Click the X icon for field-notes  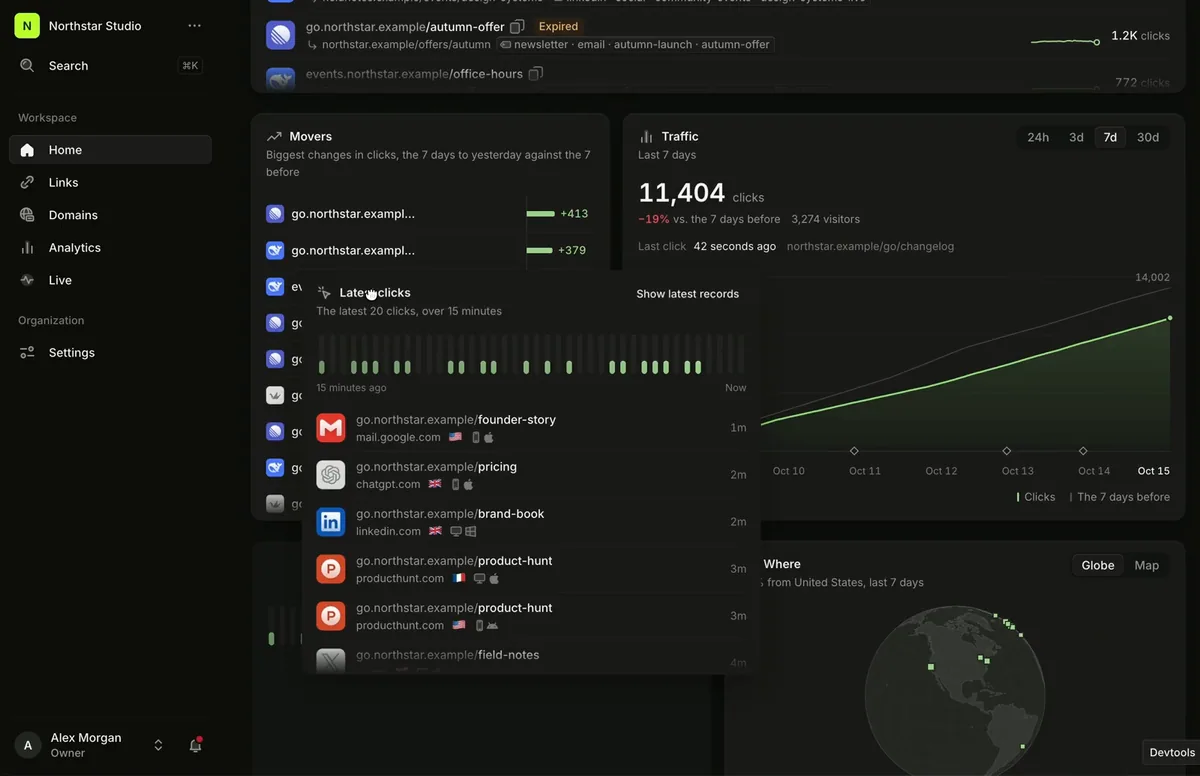coord(331,661)
